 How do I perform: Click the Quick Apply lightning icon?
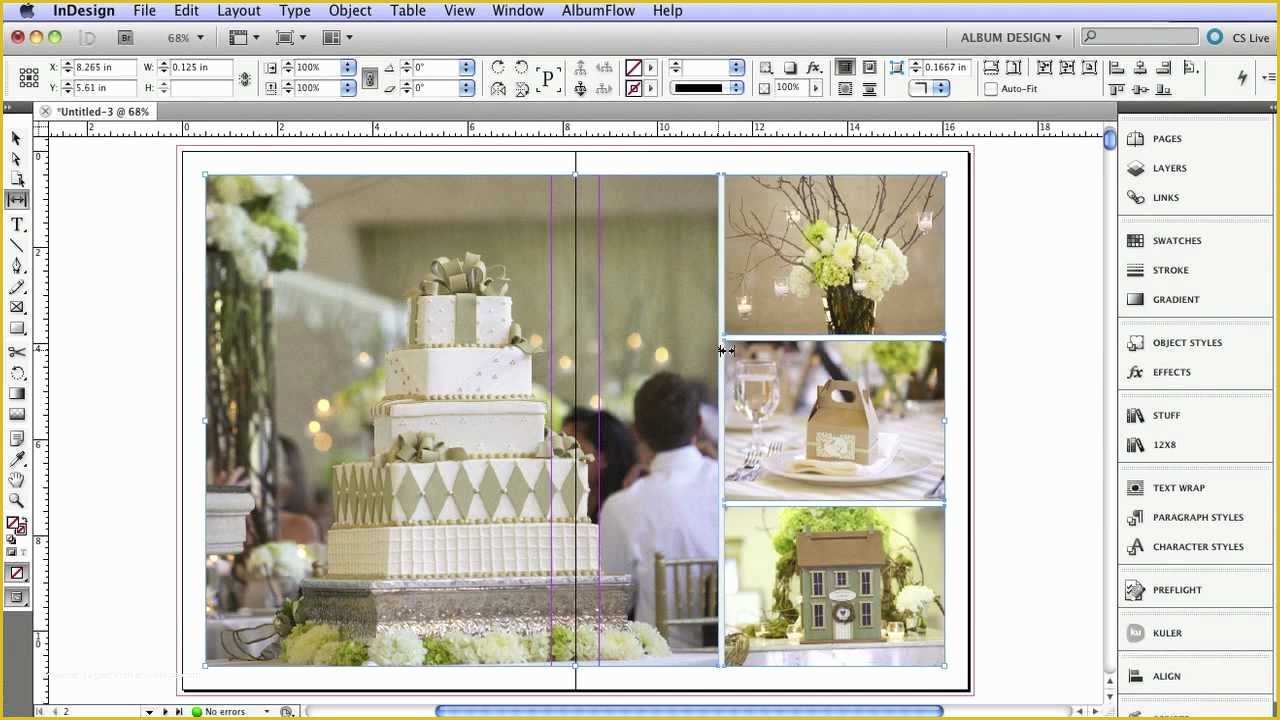tap(1242, 77)
